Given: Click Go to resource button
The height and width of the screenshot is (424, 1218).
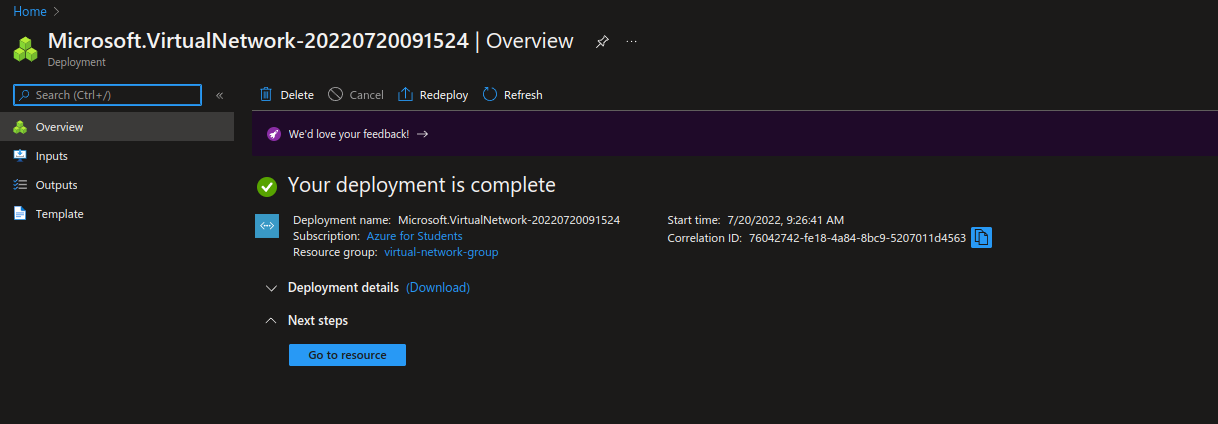Looking at the screenshot, I should click(347, 355).
